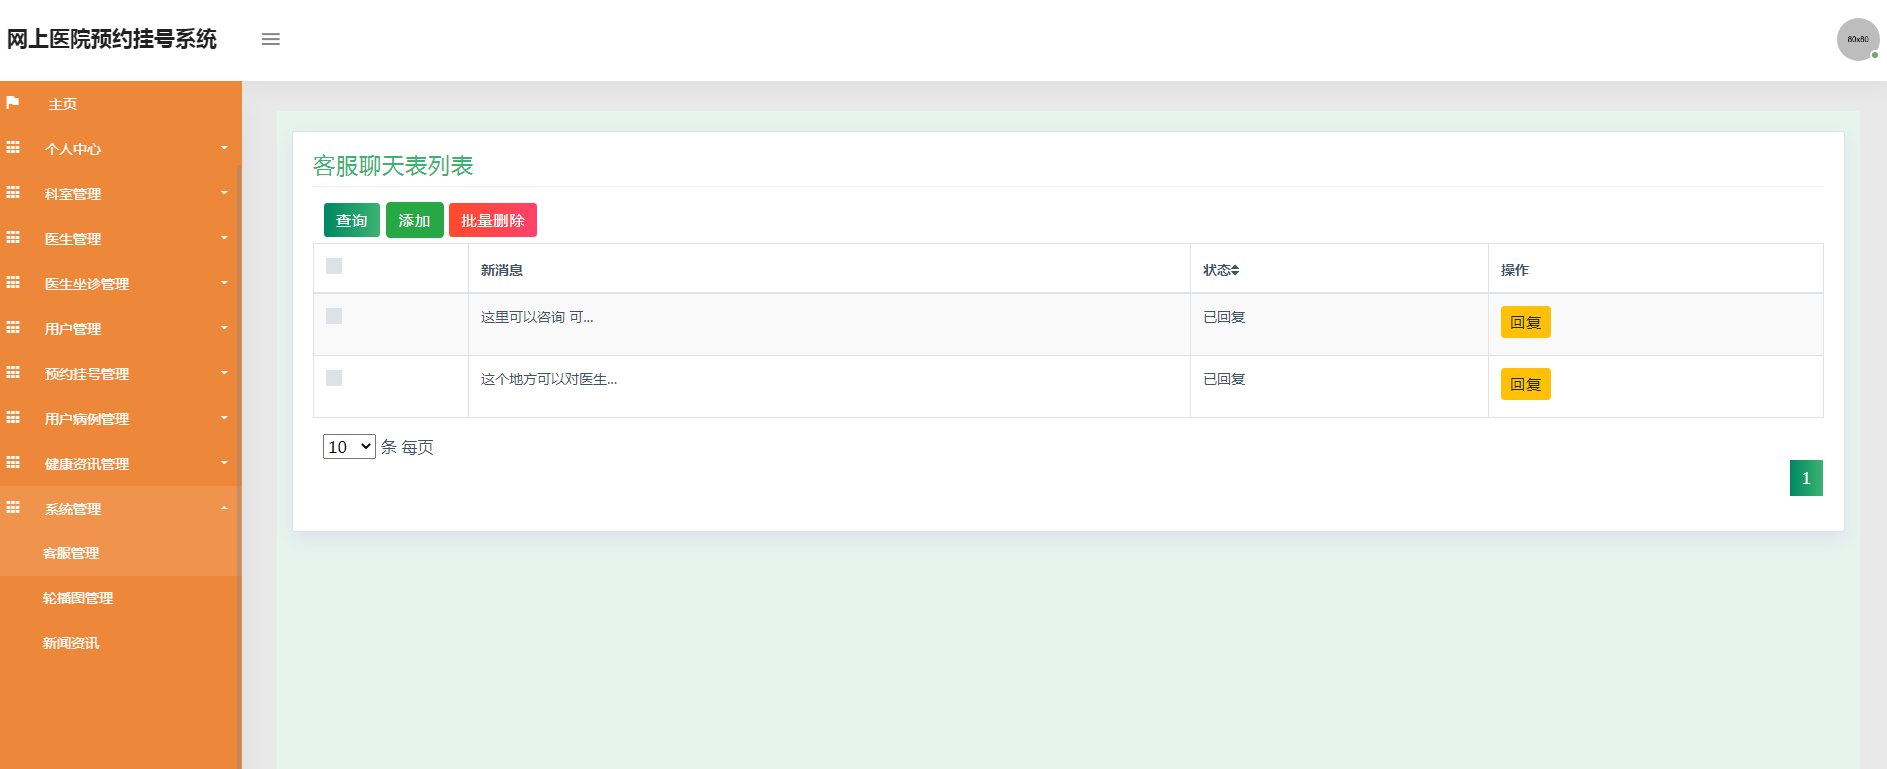1887x769 pixels.
Task: Click the grid icon beside 用户病例管理
Action: (13, 418)
